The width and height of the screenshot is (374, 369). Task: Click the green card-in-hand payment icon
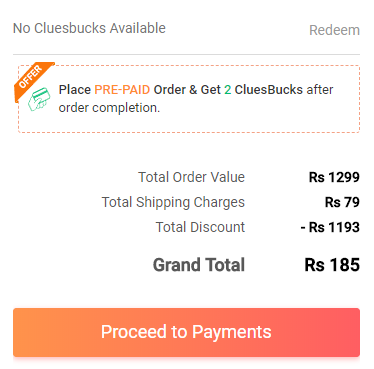pyautogui.click(x=39, y=99)
